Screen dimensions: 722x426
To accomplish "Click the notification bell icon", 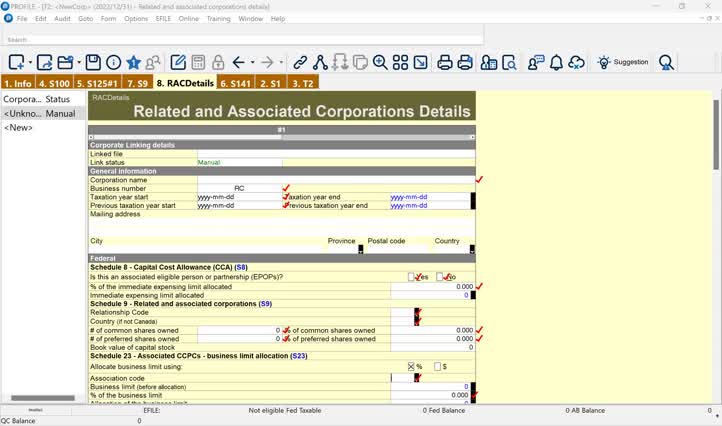I will [x=556, y=63].
